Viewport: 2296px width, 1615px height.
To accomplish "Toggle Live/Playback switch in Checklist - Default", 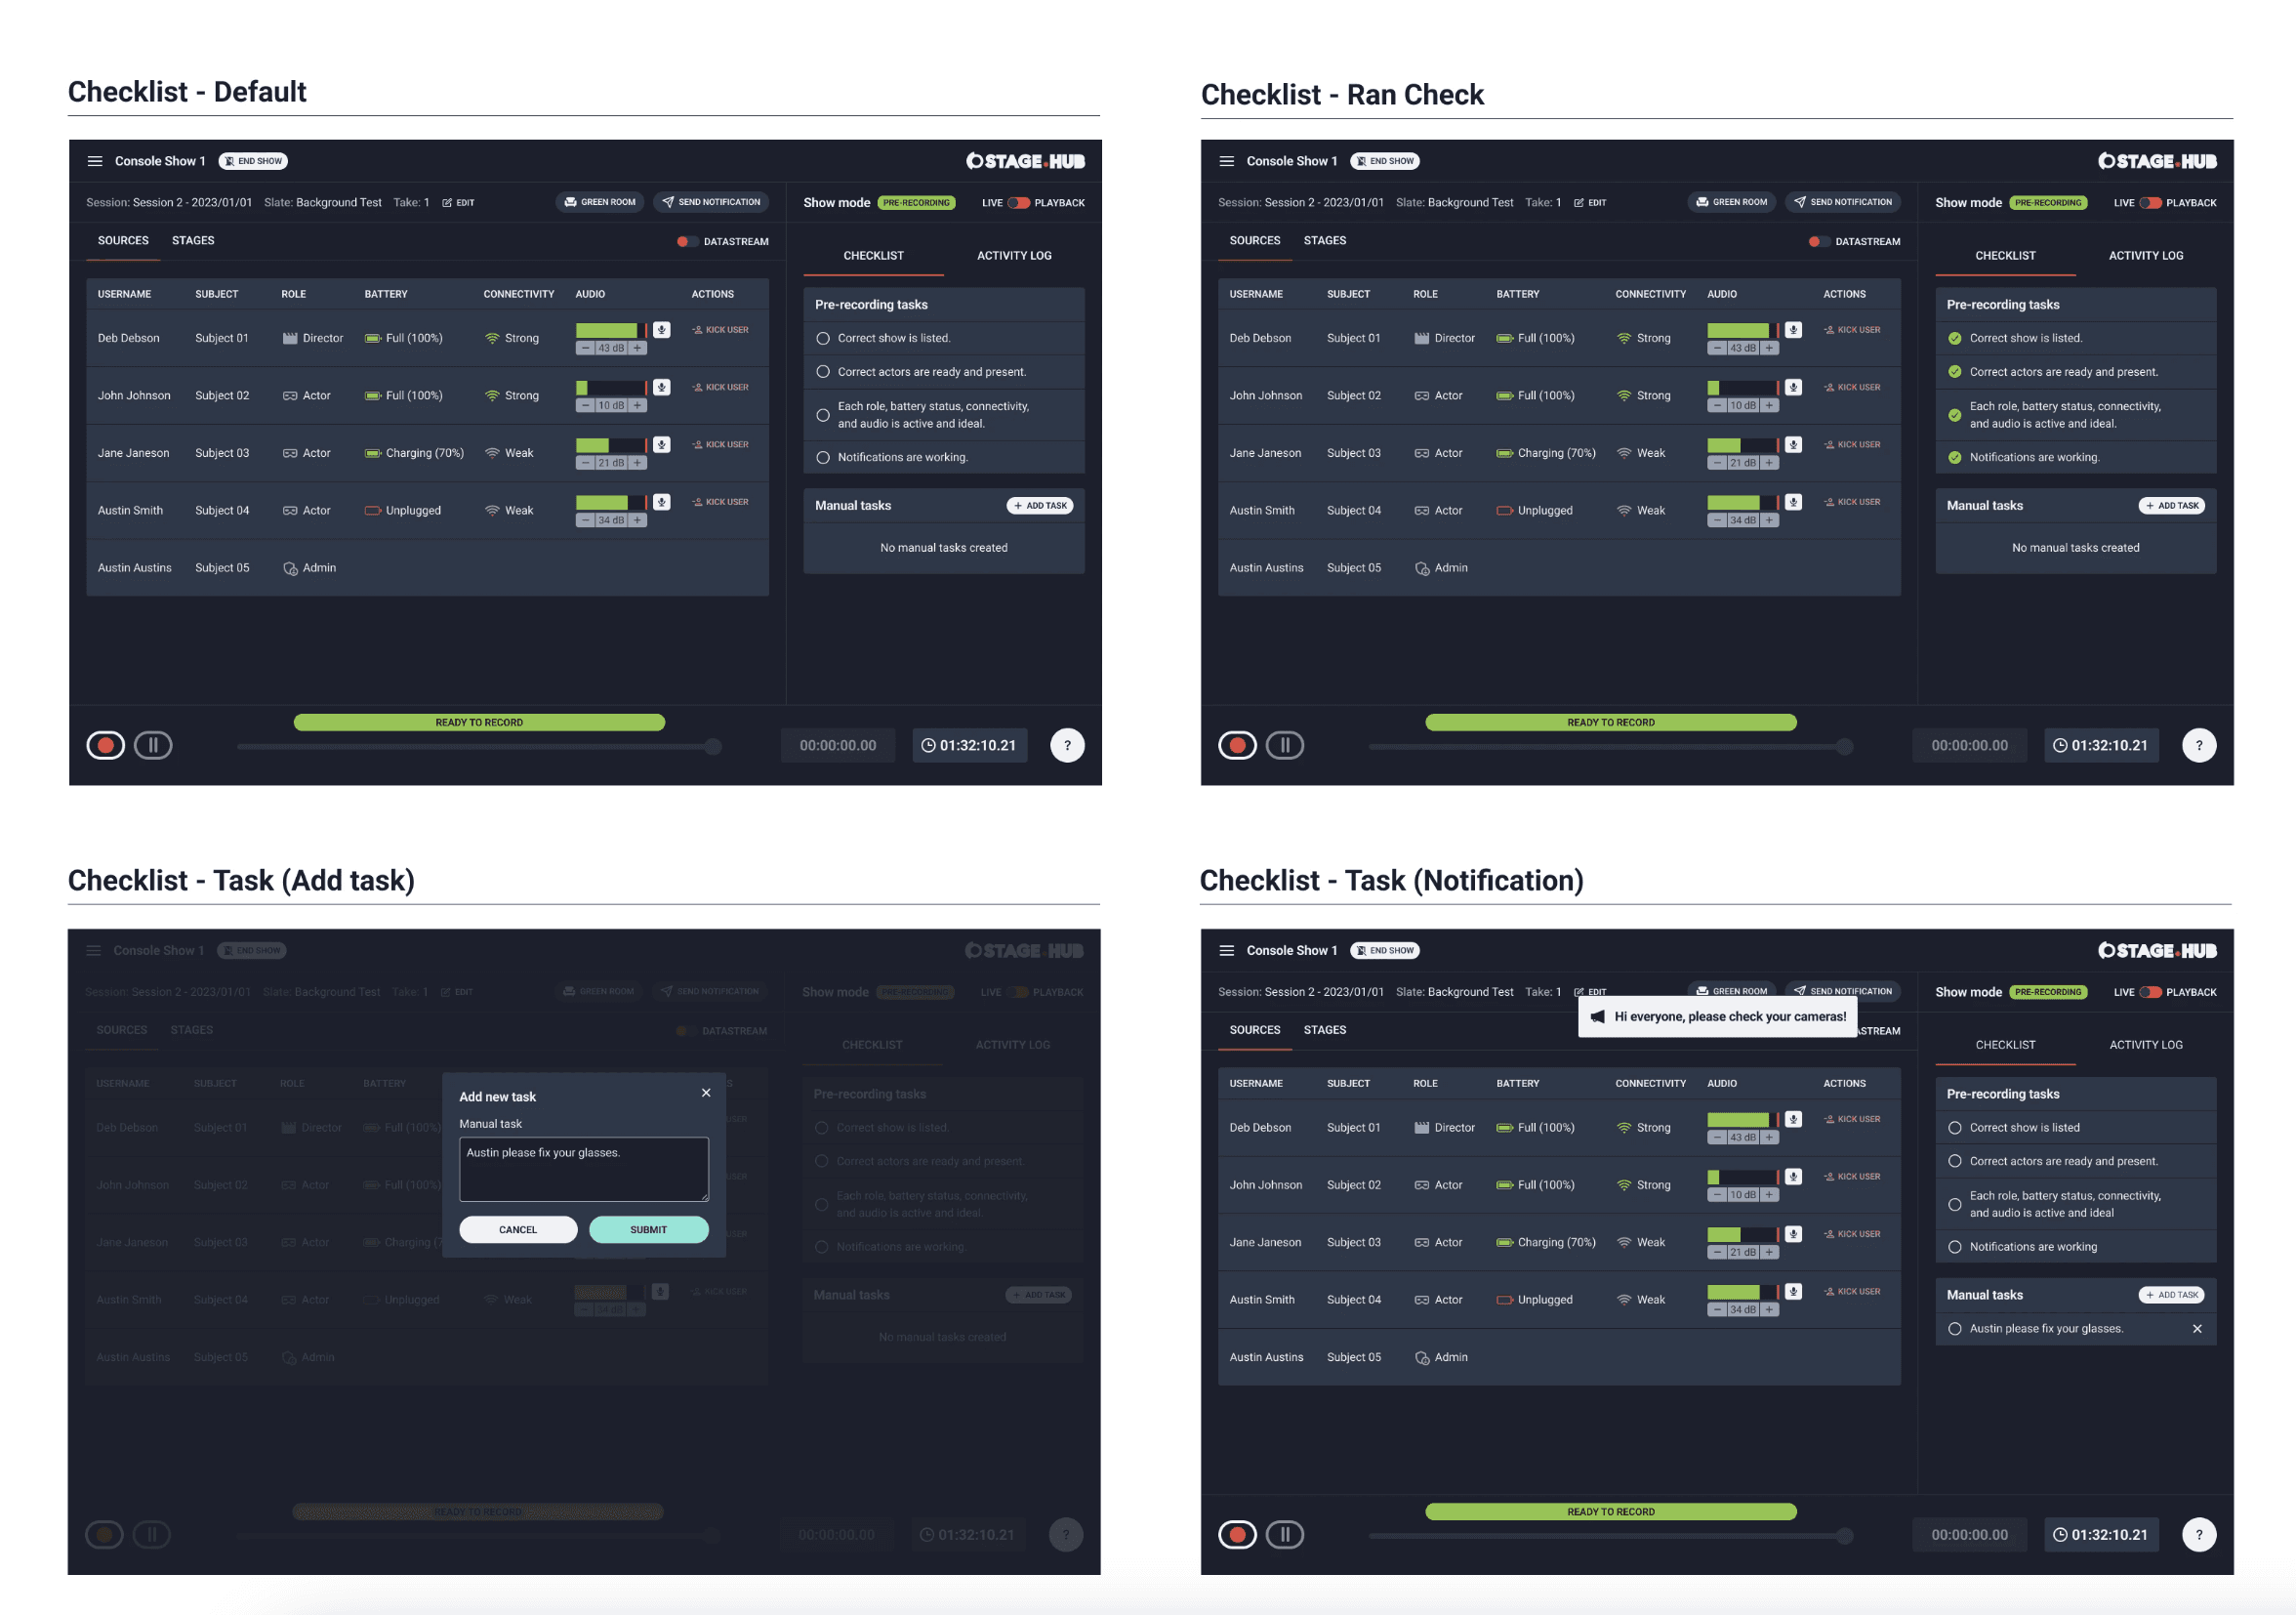I will [1019, 203].
